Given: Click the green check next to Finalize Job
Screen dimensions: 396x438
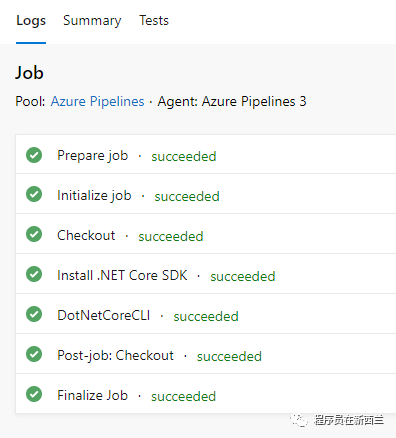Looking at the screenshot, I should (34, 395).
